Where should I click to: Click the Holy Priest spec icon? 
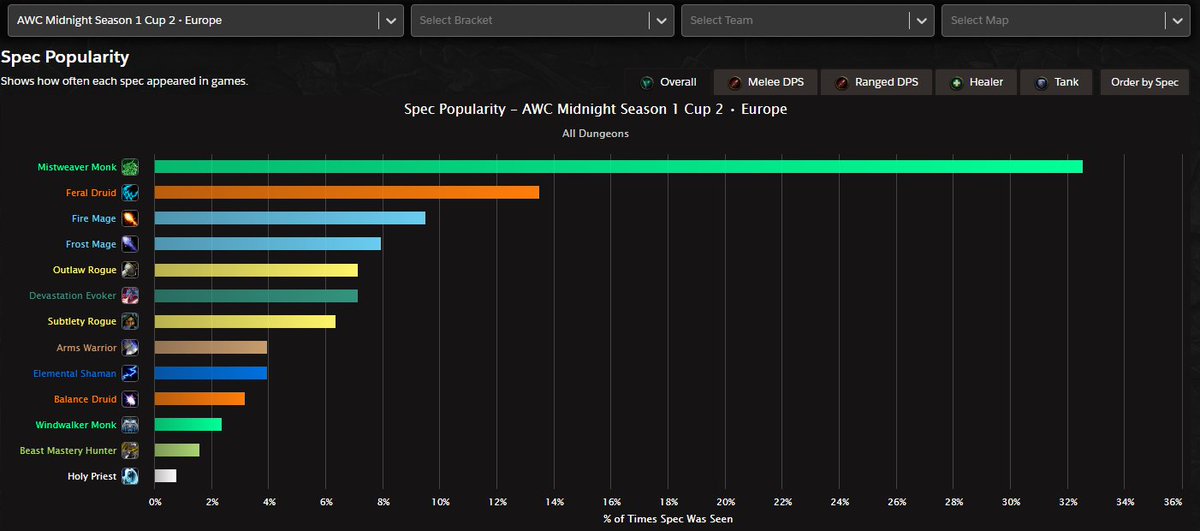pyautogui.click(x=130, y=477)
